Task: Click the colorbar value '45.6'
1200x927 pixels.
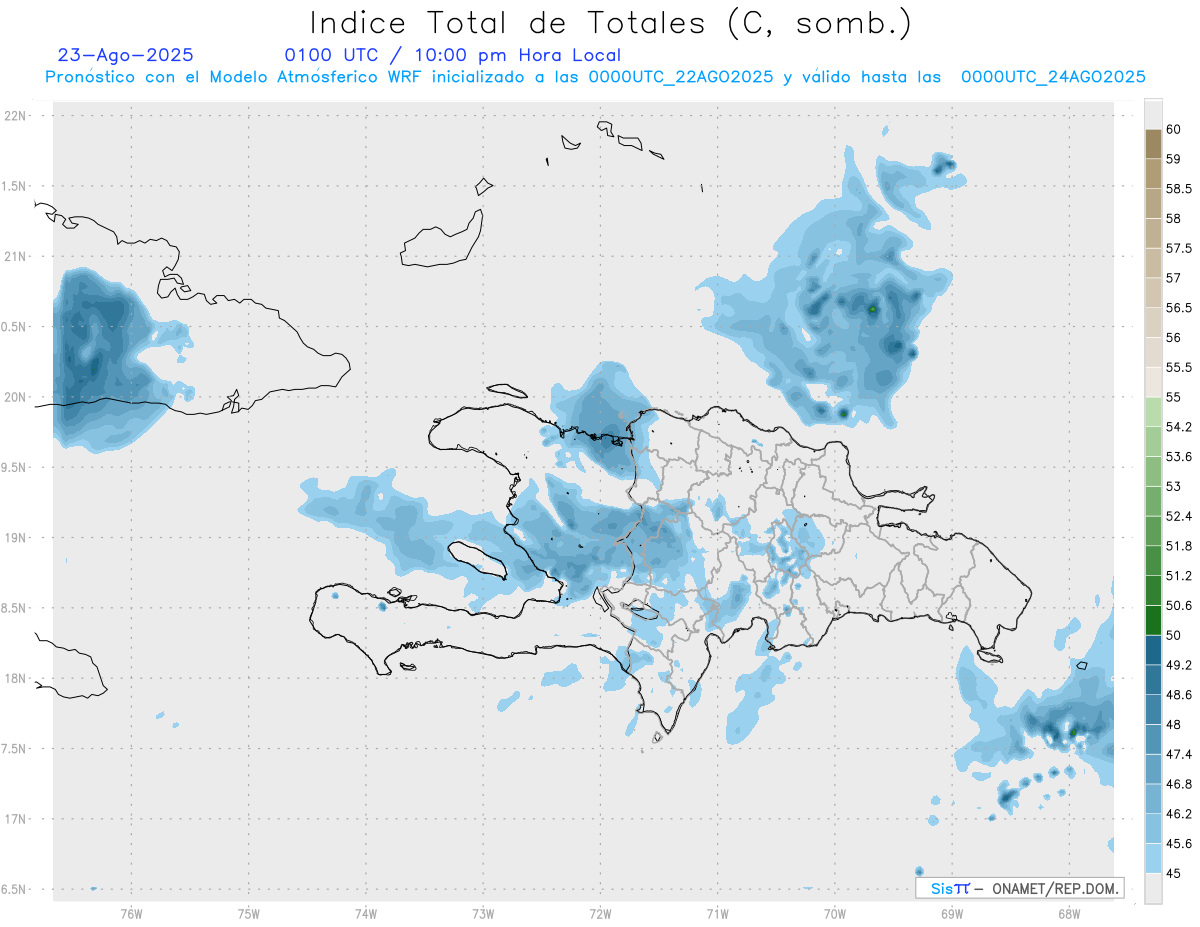Action: (x=1179, y=843)
